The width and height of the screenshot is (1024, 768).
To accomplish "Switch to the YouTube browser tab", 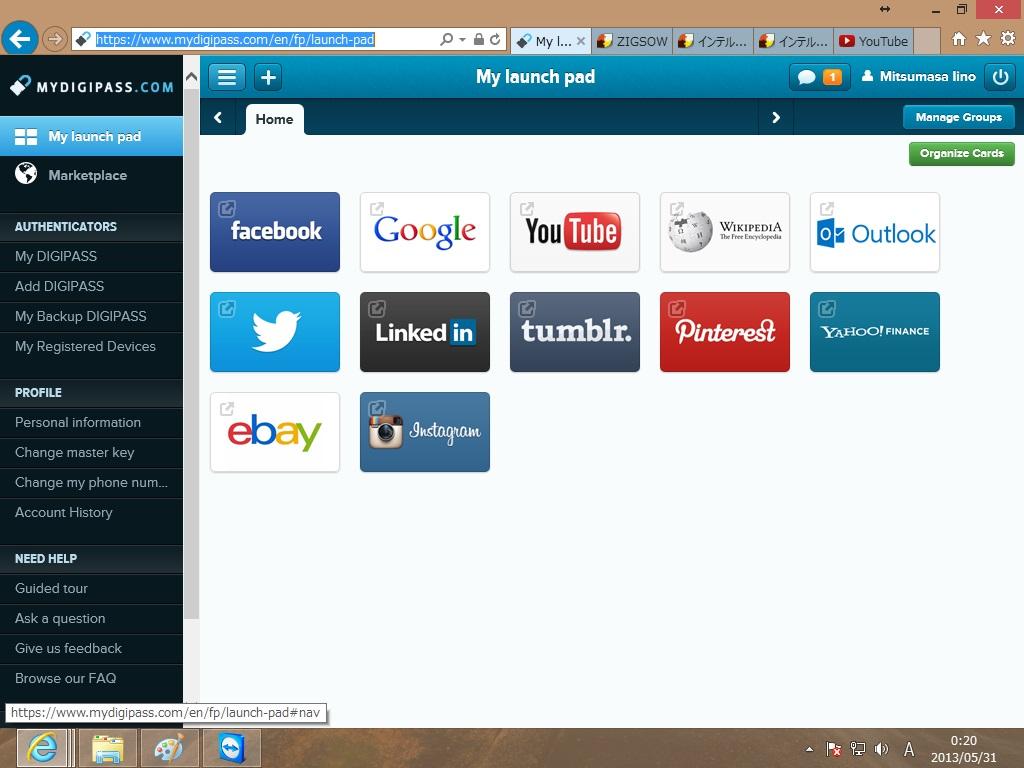I will tap(873, 41).
